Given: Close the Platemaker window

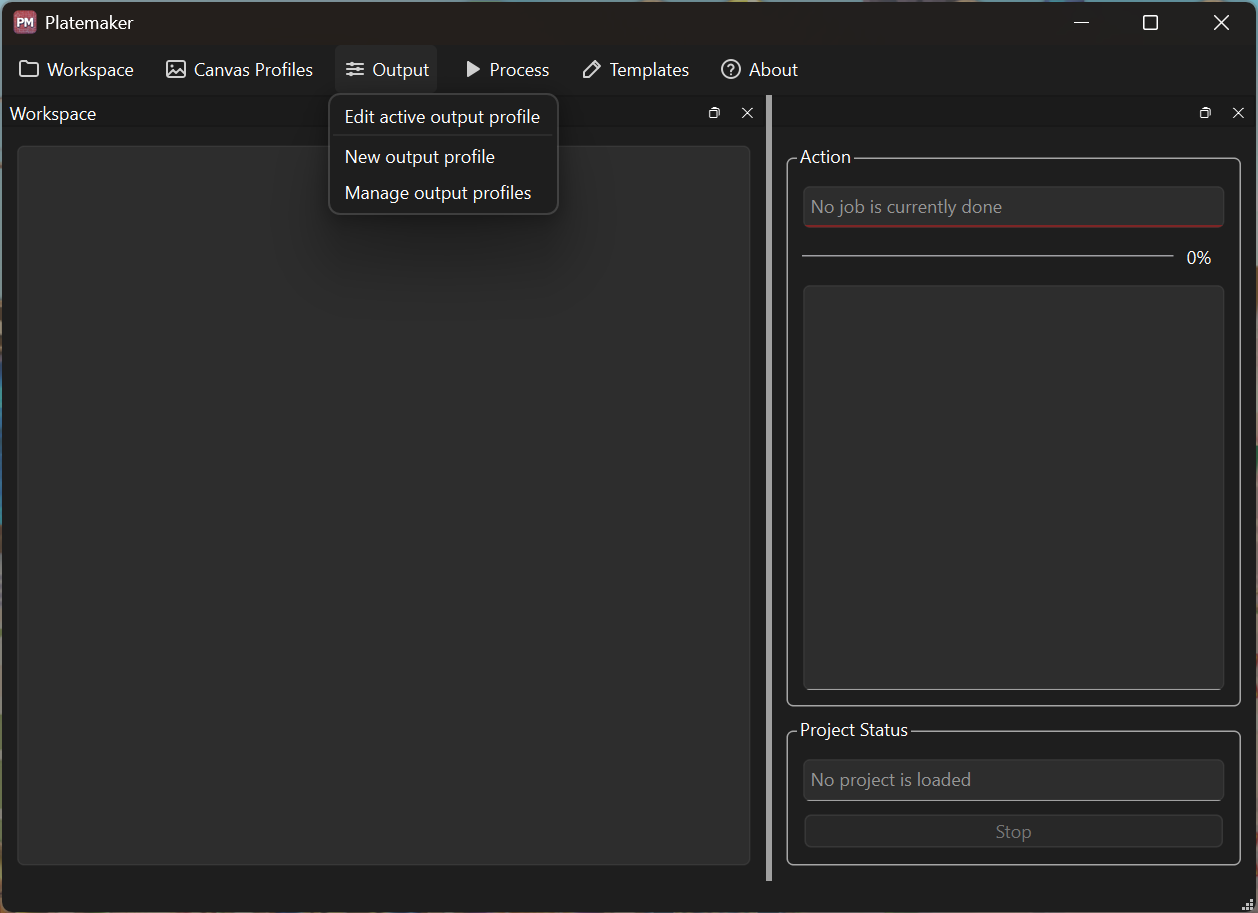Looking at the screenshot, I should point(1221,22).
